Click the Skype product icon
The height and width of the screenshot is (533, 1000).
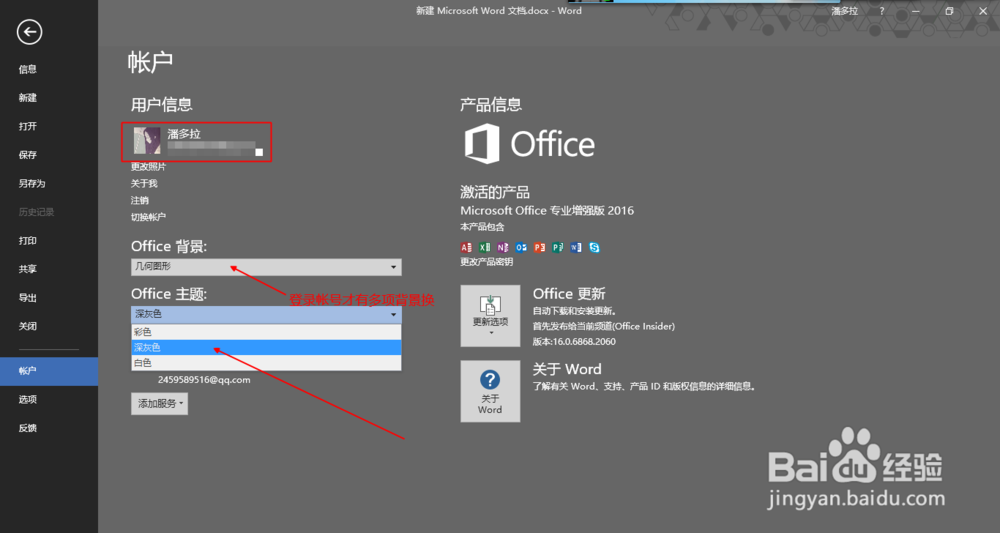(x=594, y=247)
